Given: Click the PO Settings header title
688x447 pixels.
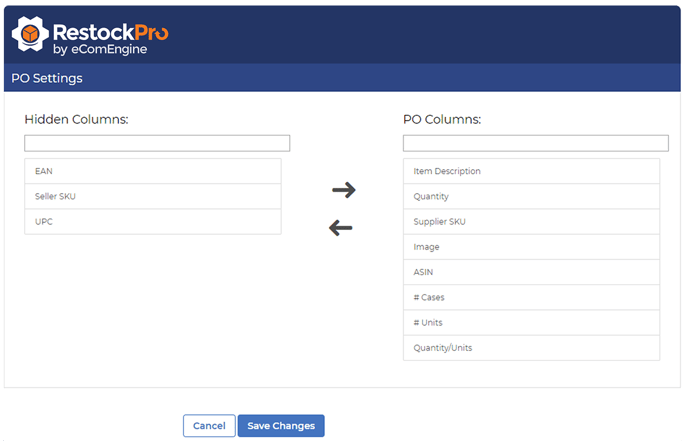Looking at the screenshot, I should coord(47,78).
